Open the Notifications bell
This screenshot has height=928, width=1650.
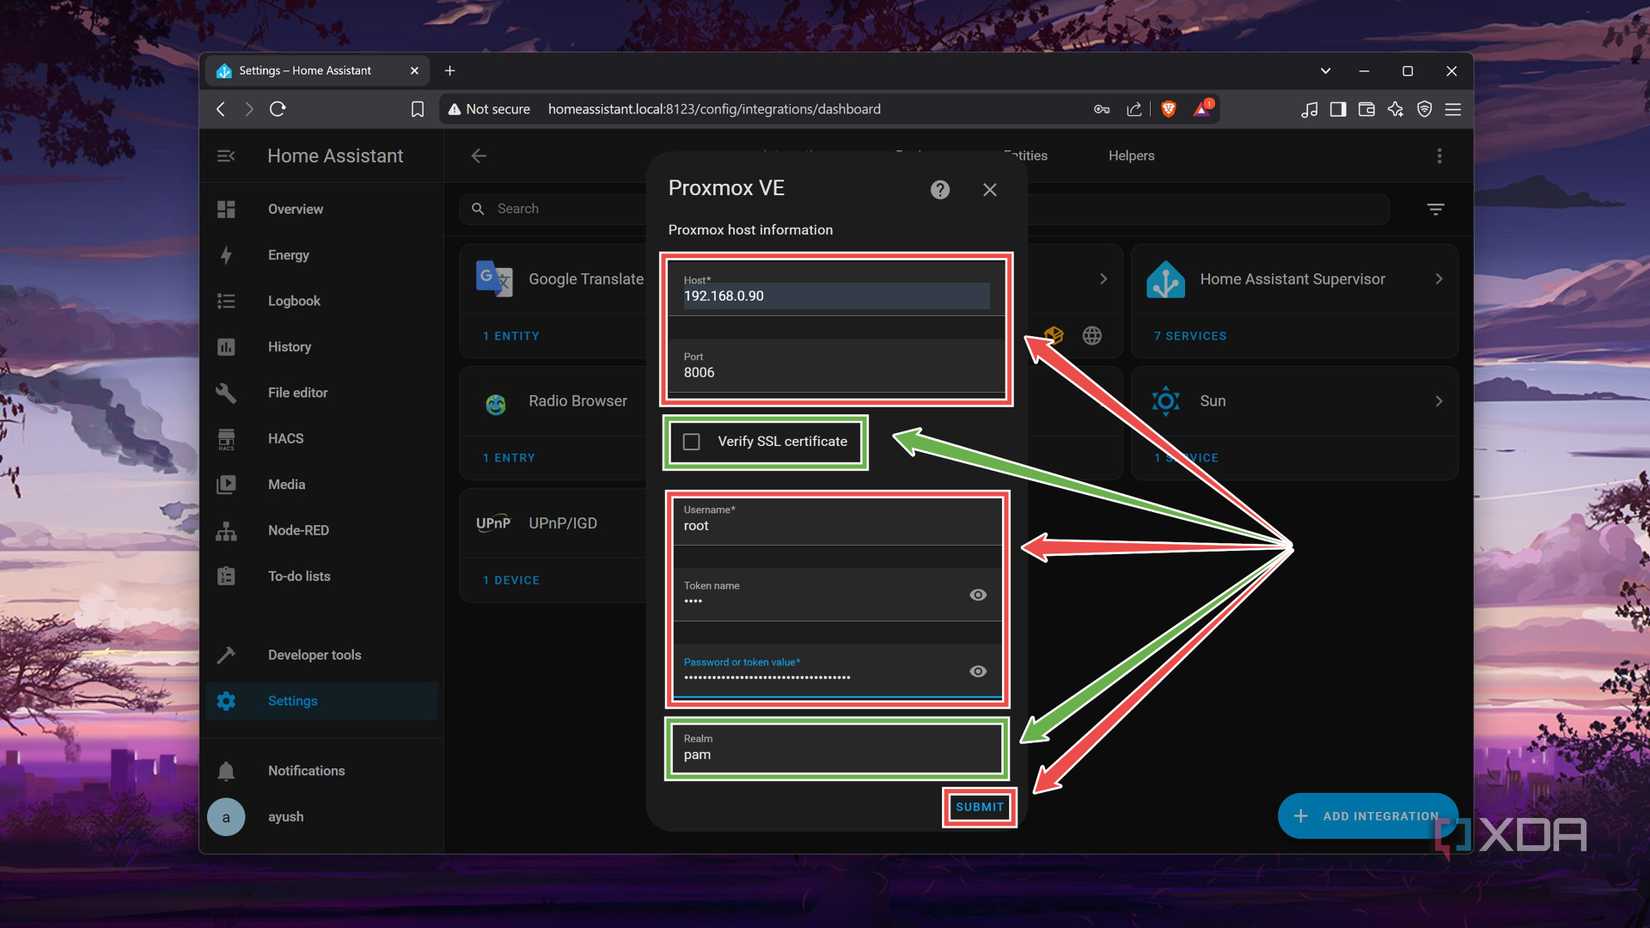(x=226, y=770)
